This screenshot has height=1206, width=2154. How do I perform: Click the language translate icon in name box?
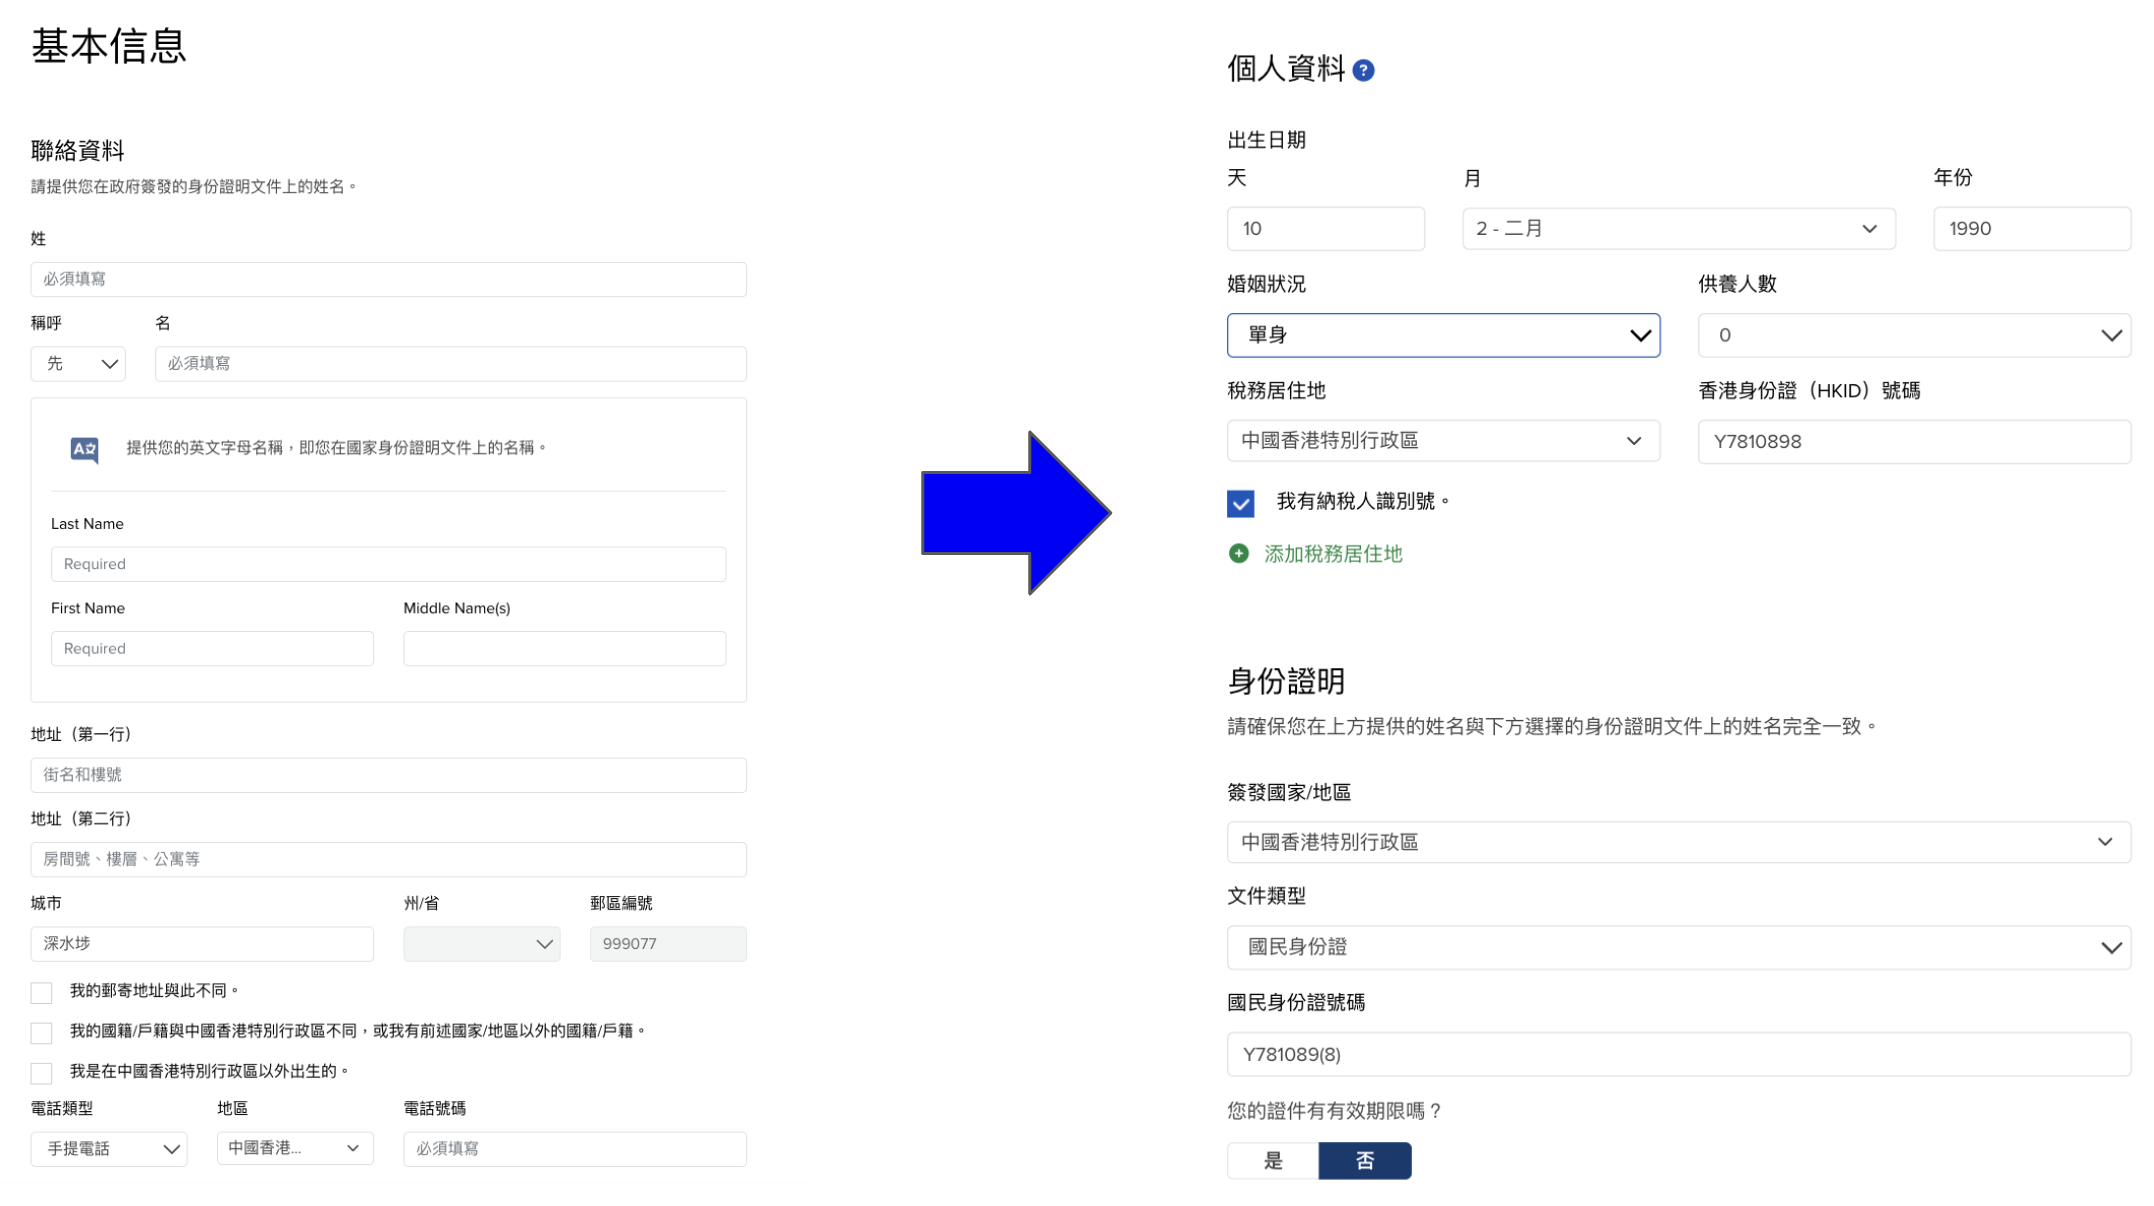[x=85, y=449]
